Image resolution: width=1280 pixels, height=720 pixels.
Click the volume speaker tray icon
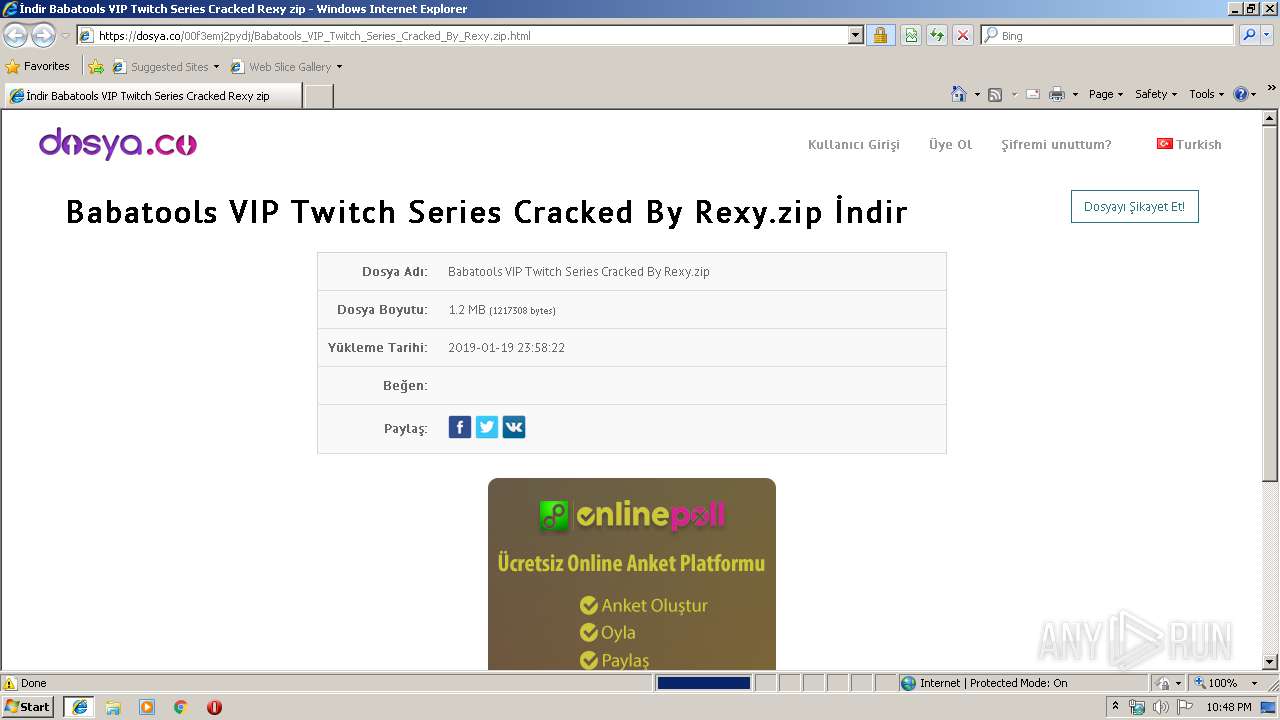[1160, 707]
